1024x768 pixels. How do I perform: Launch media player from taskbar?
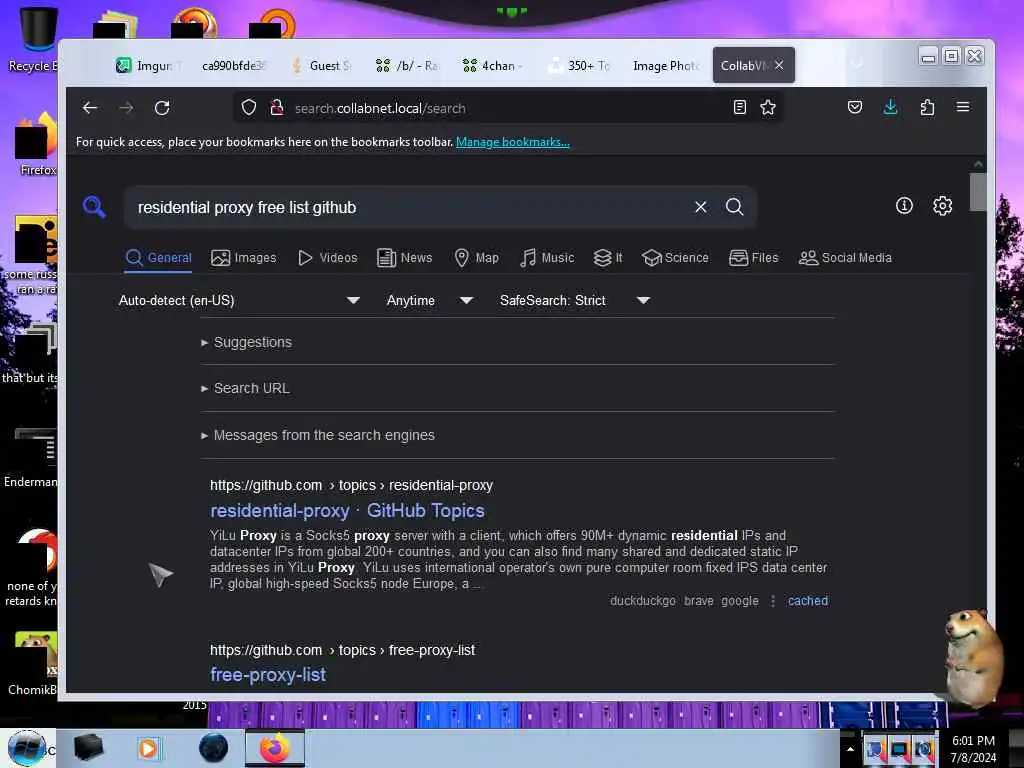(x=148, y=748)
